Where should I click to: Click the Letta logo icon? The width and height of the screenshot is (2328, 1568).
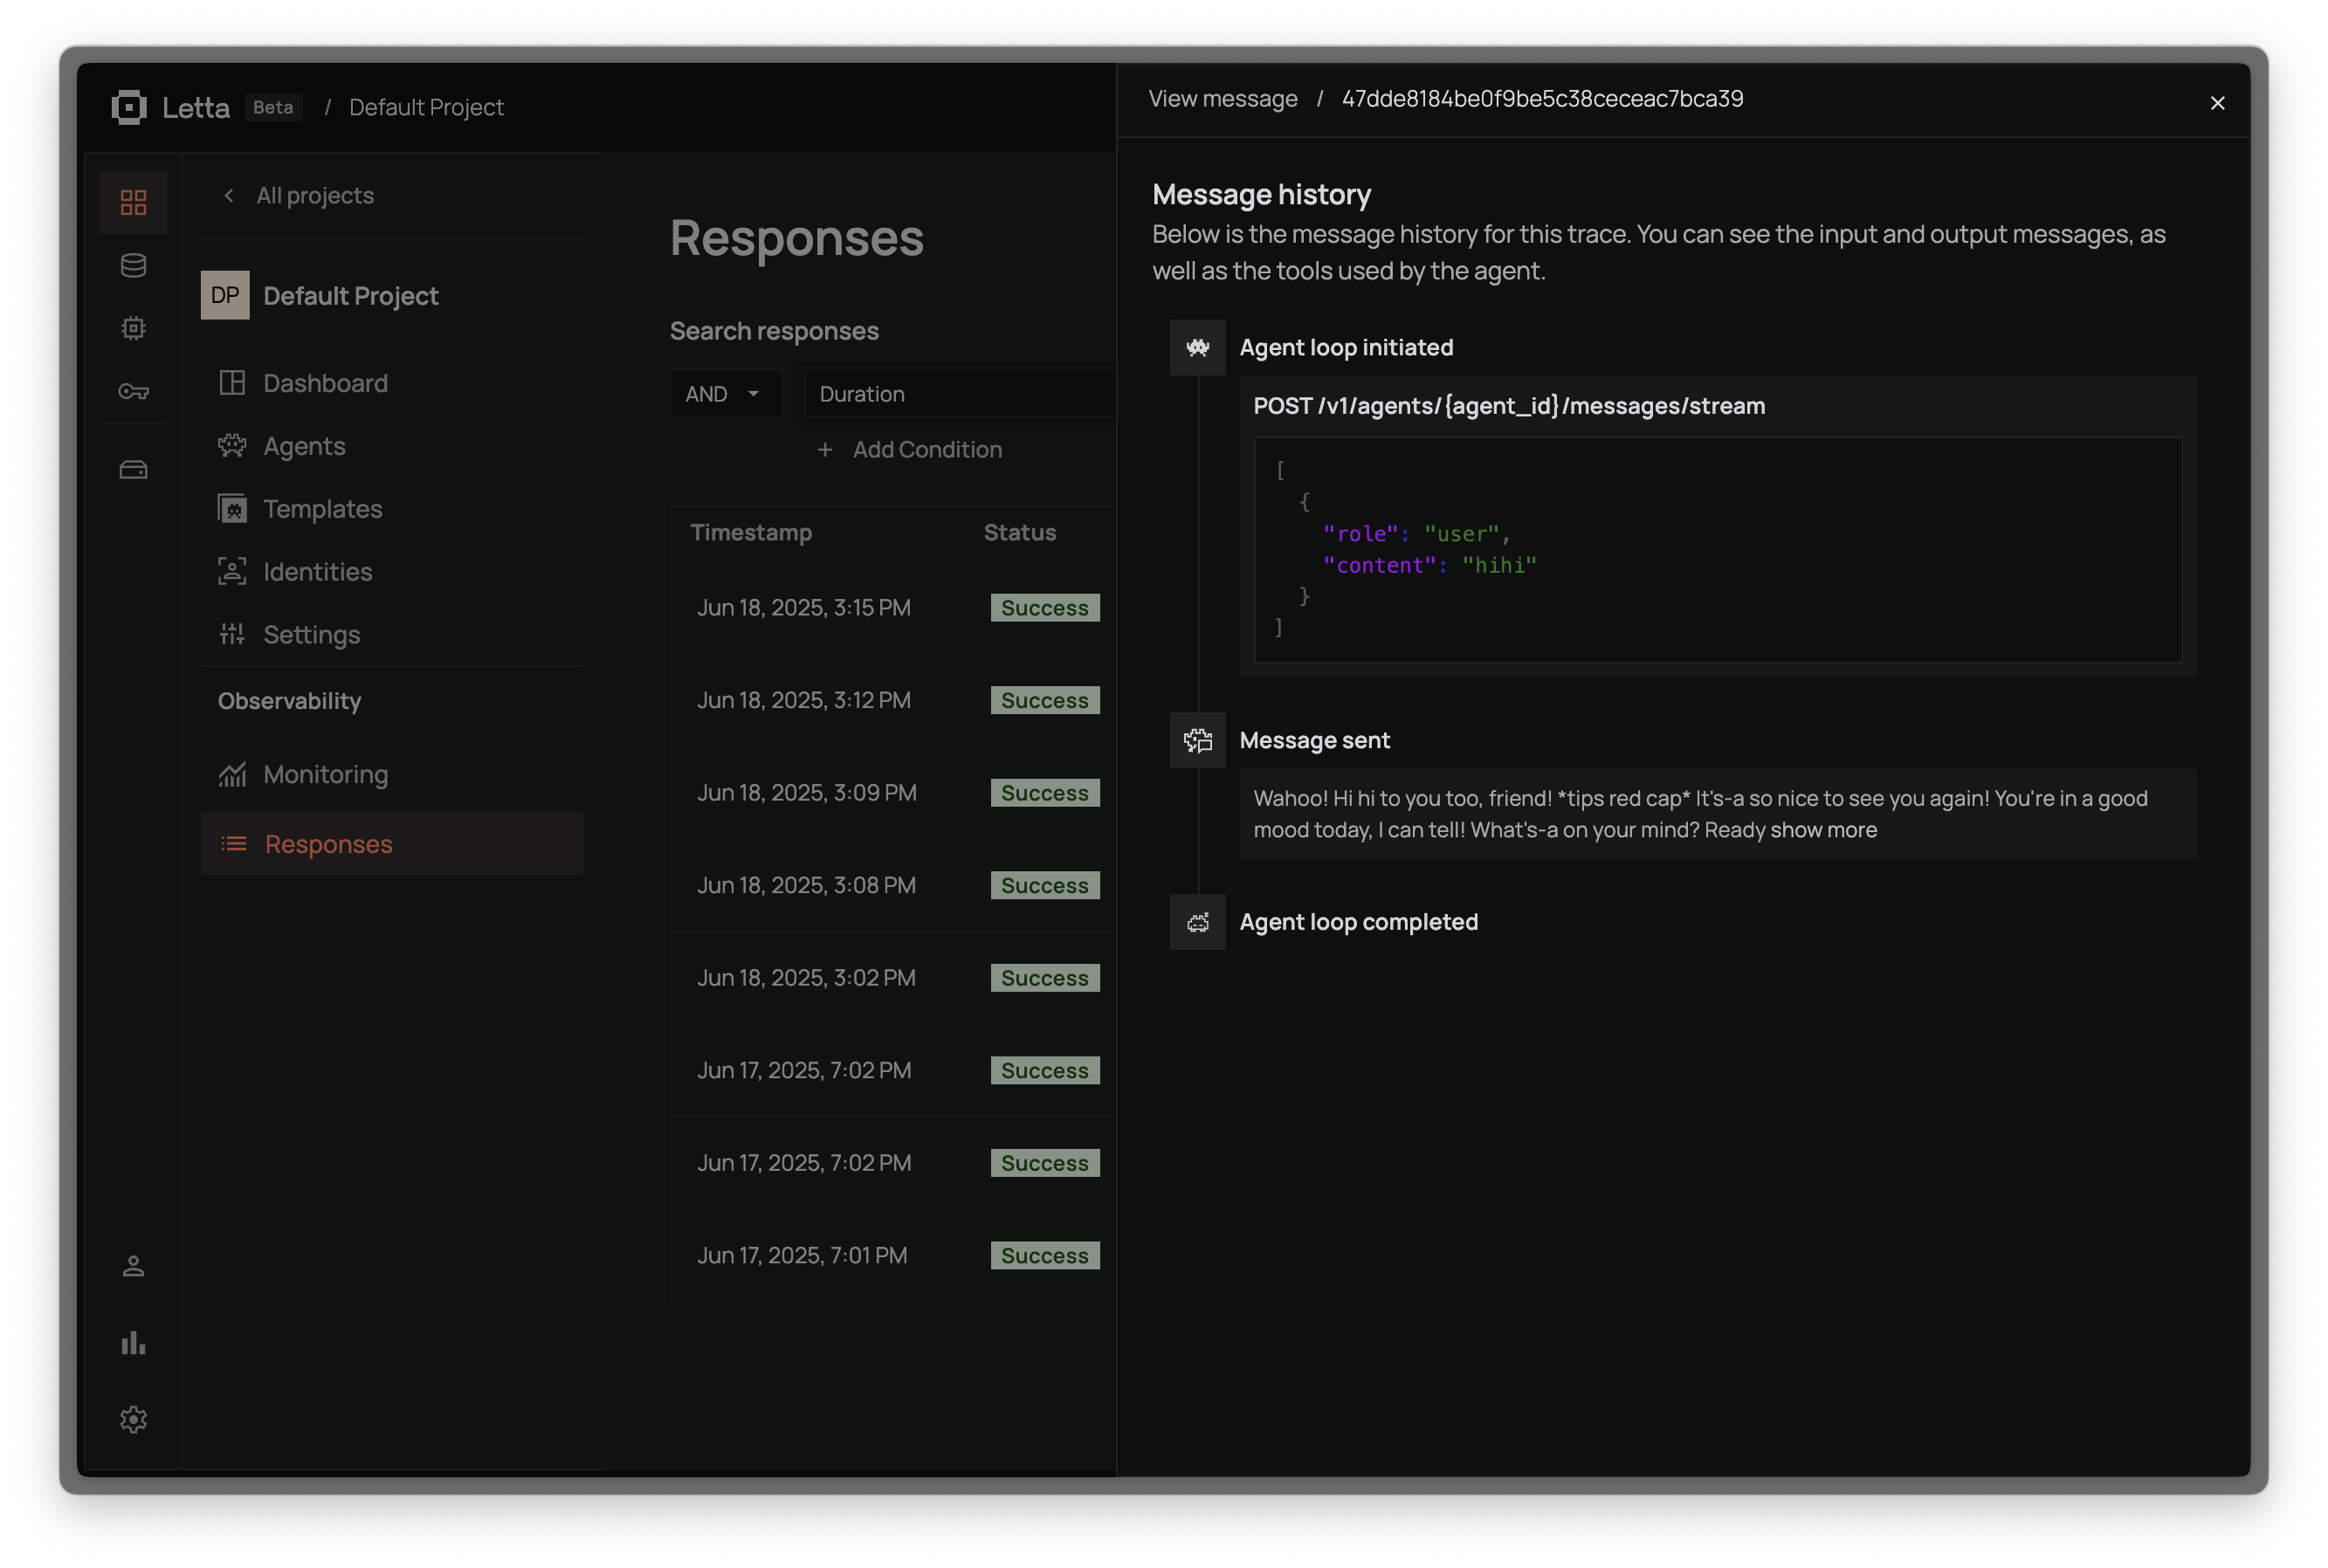point(129,107)
